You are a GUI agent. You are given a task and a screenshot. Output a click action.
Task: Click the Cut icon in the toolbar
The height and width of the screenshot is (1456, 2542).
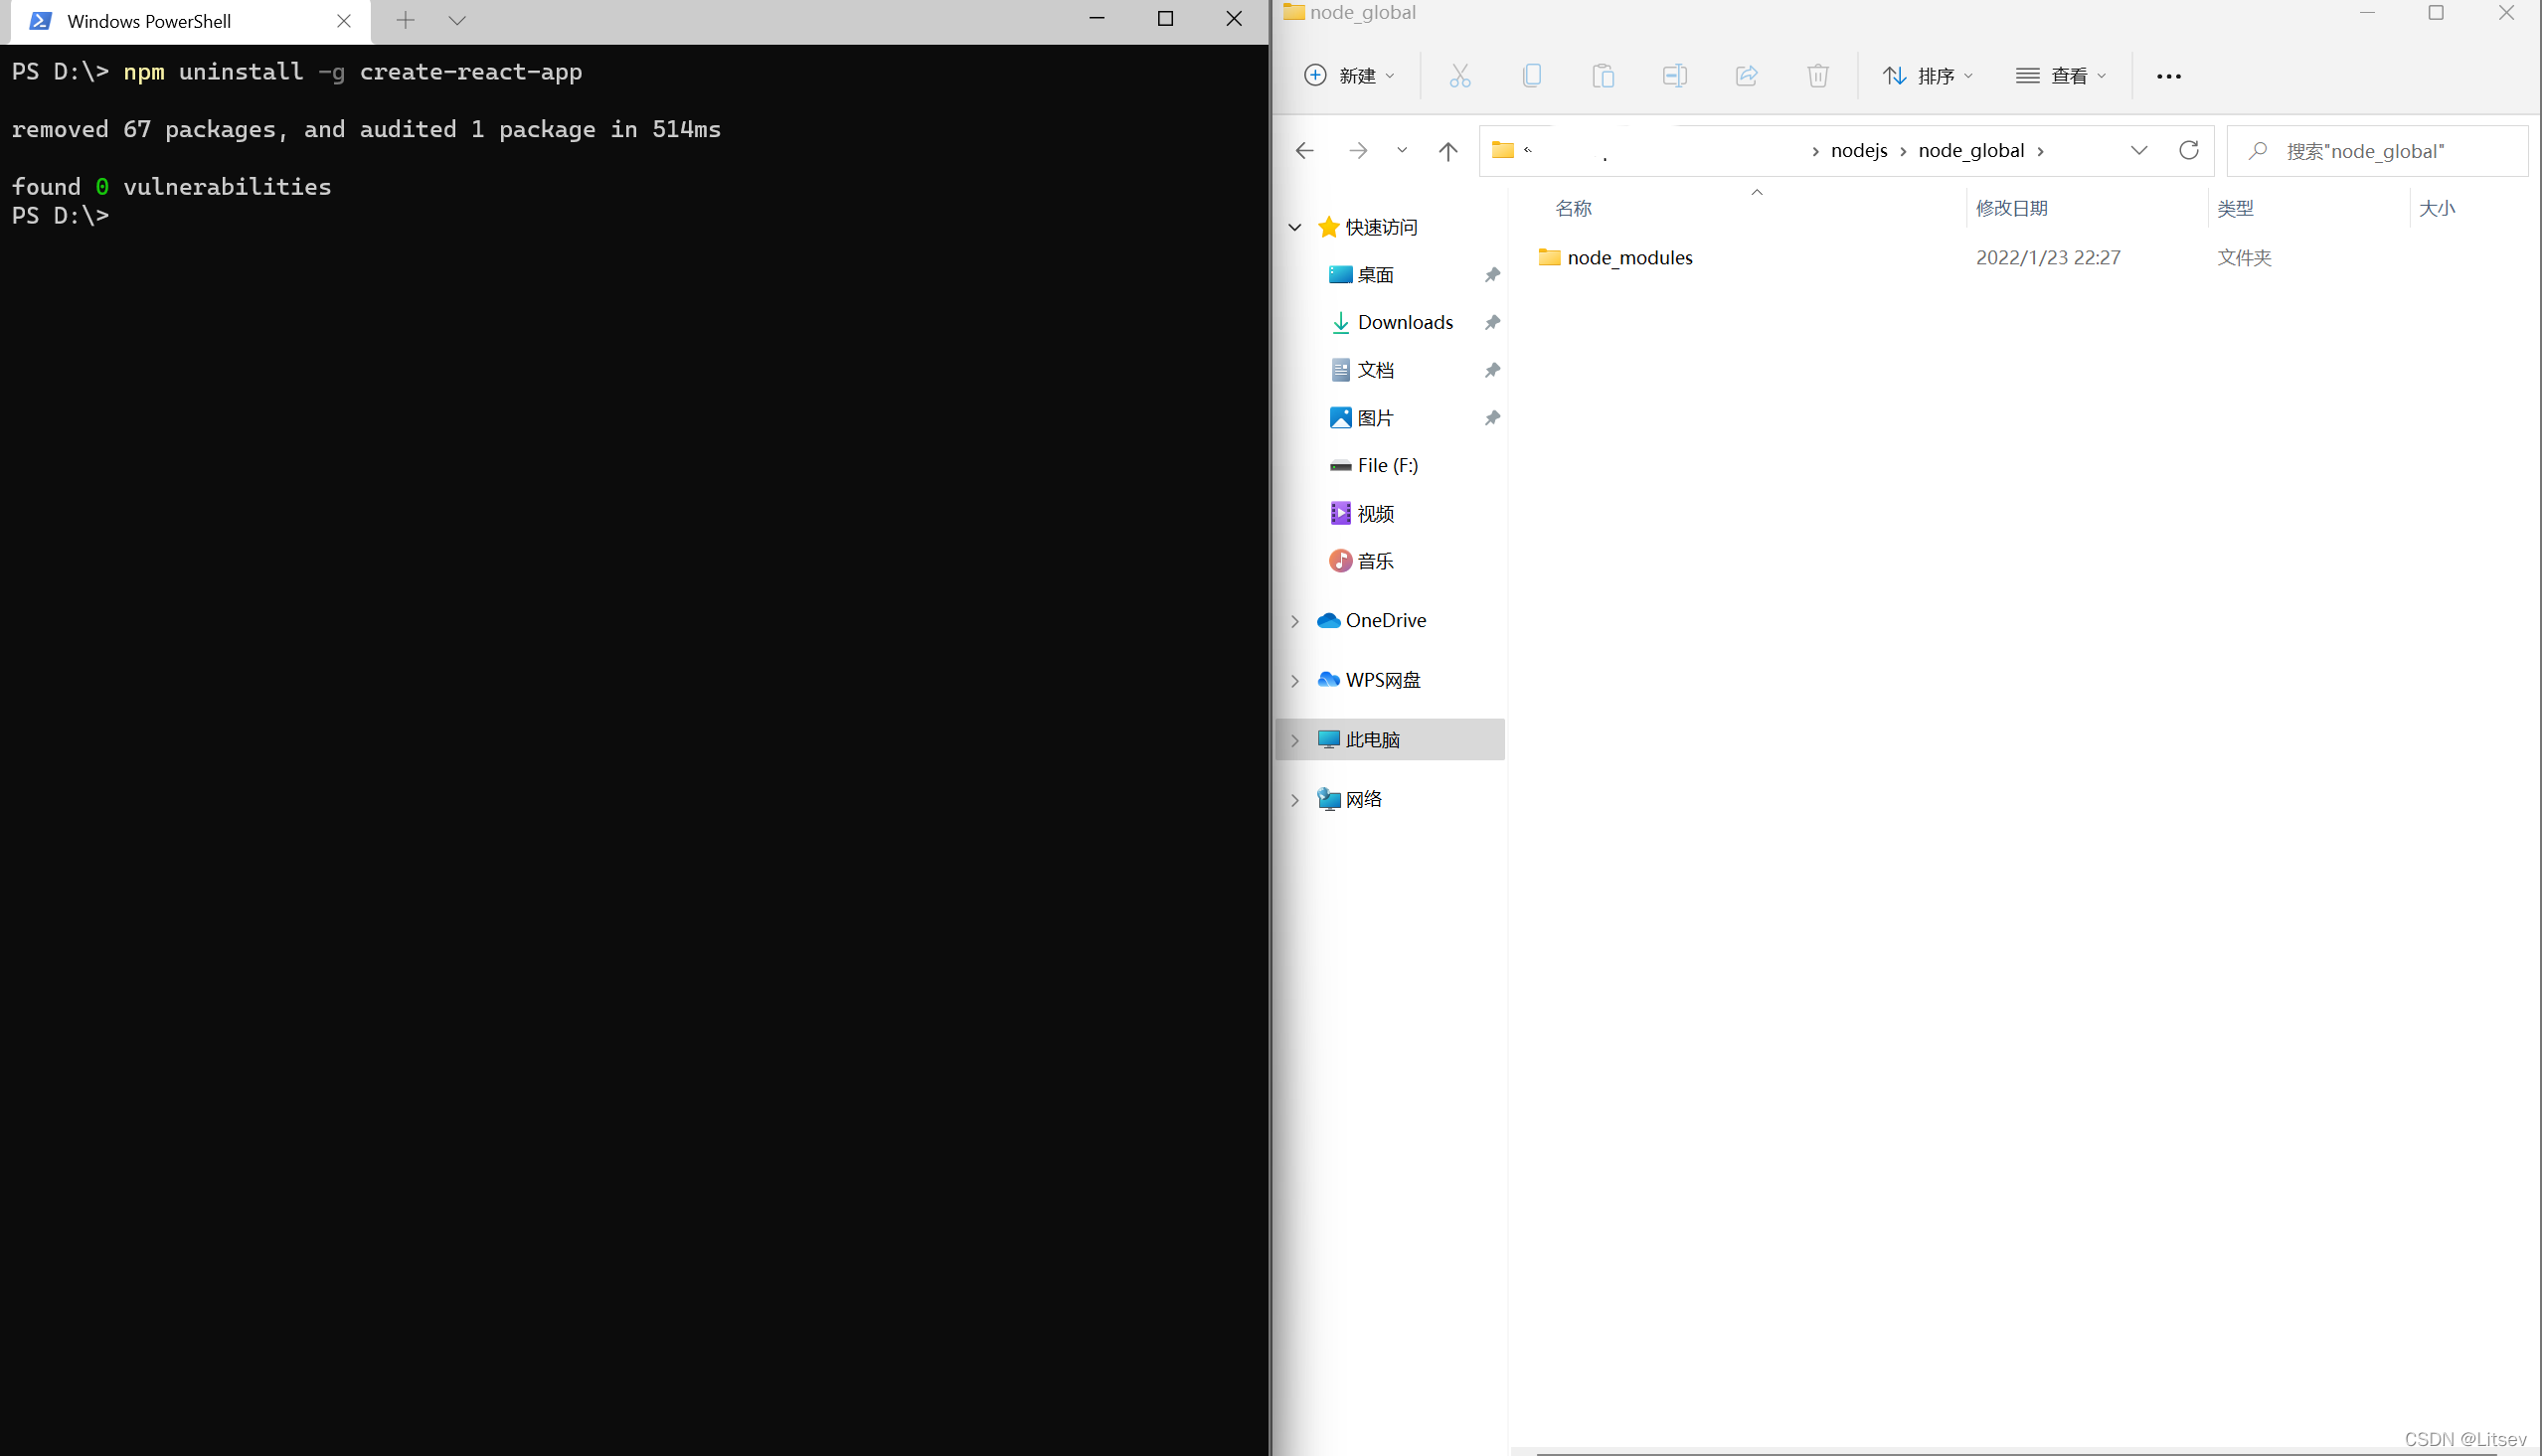1460,75
